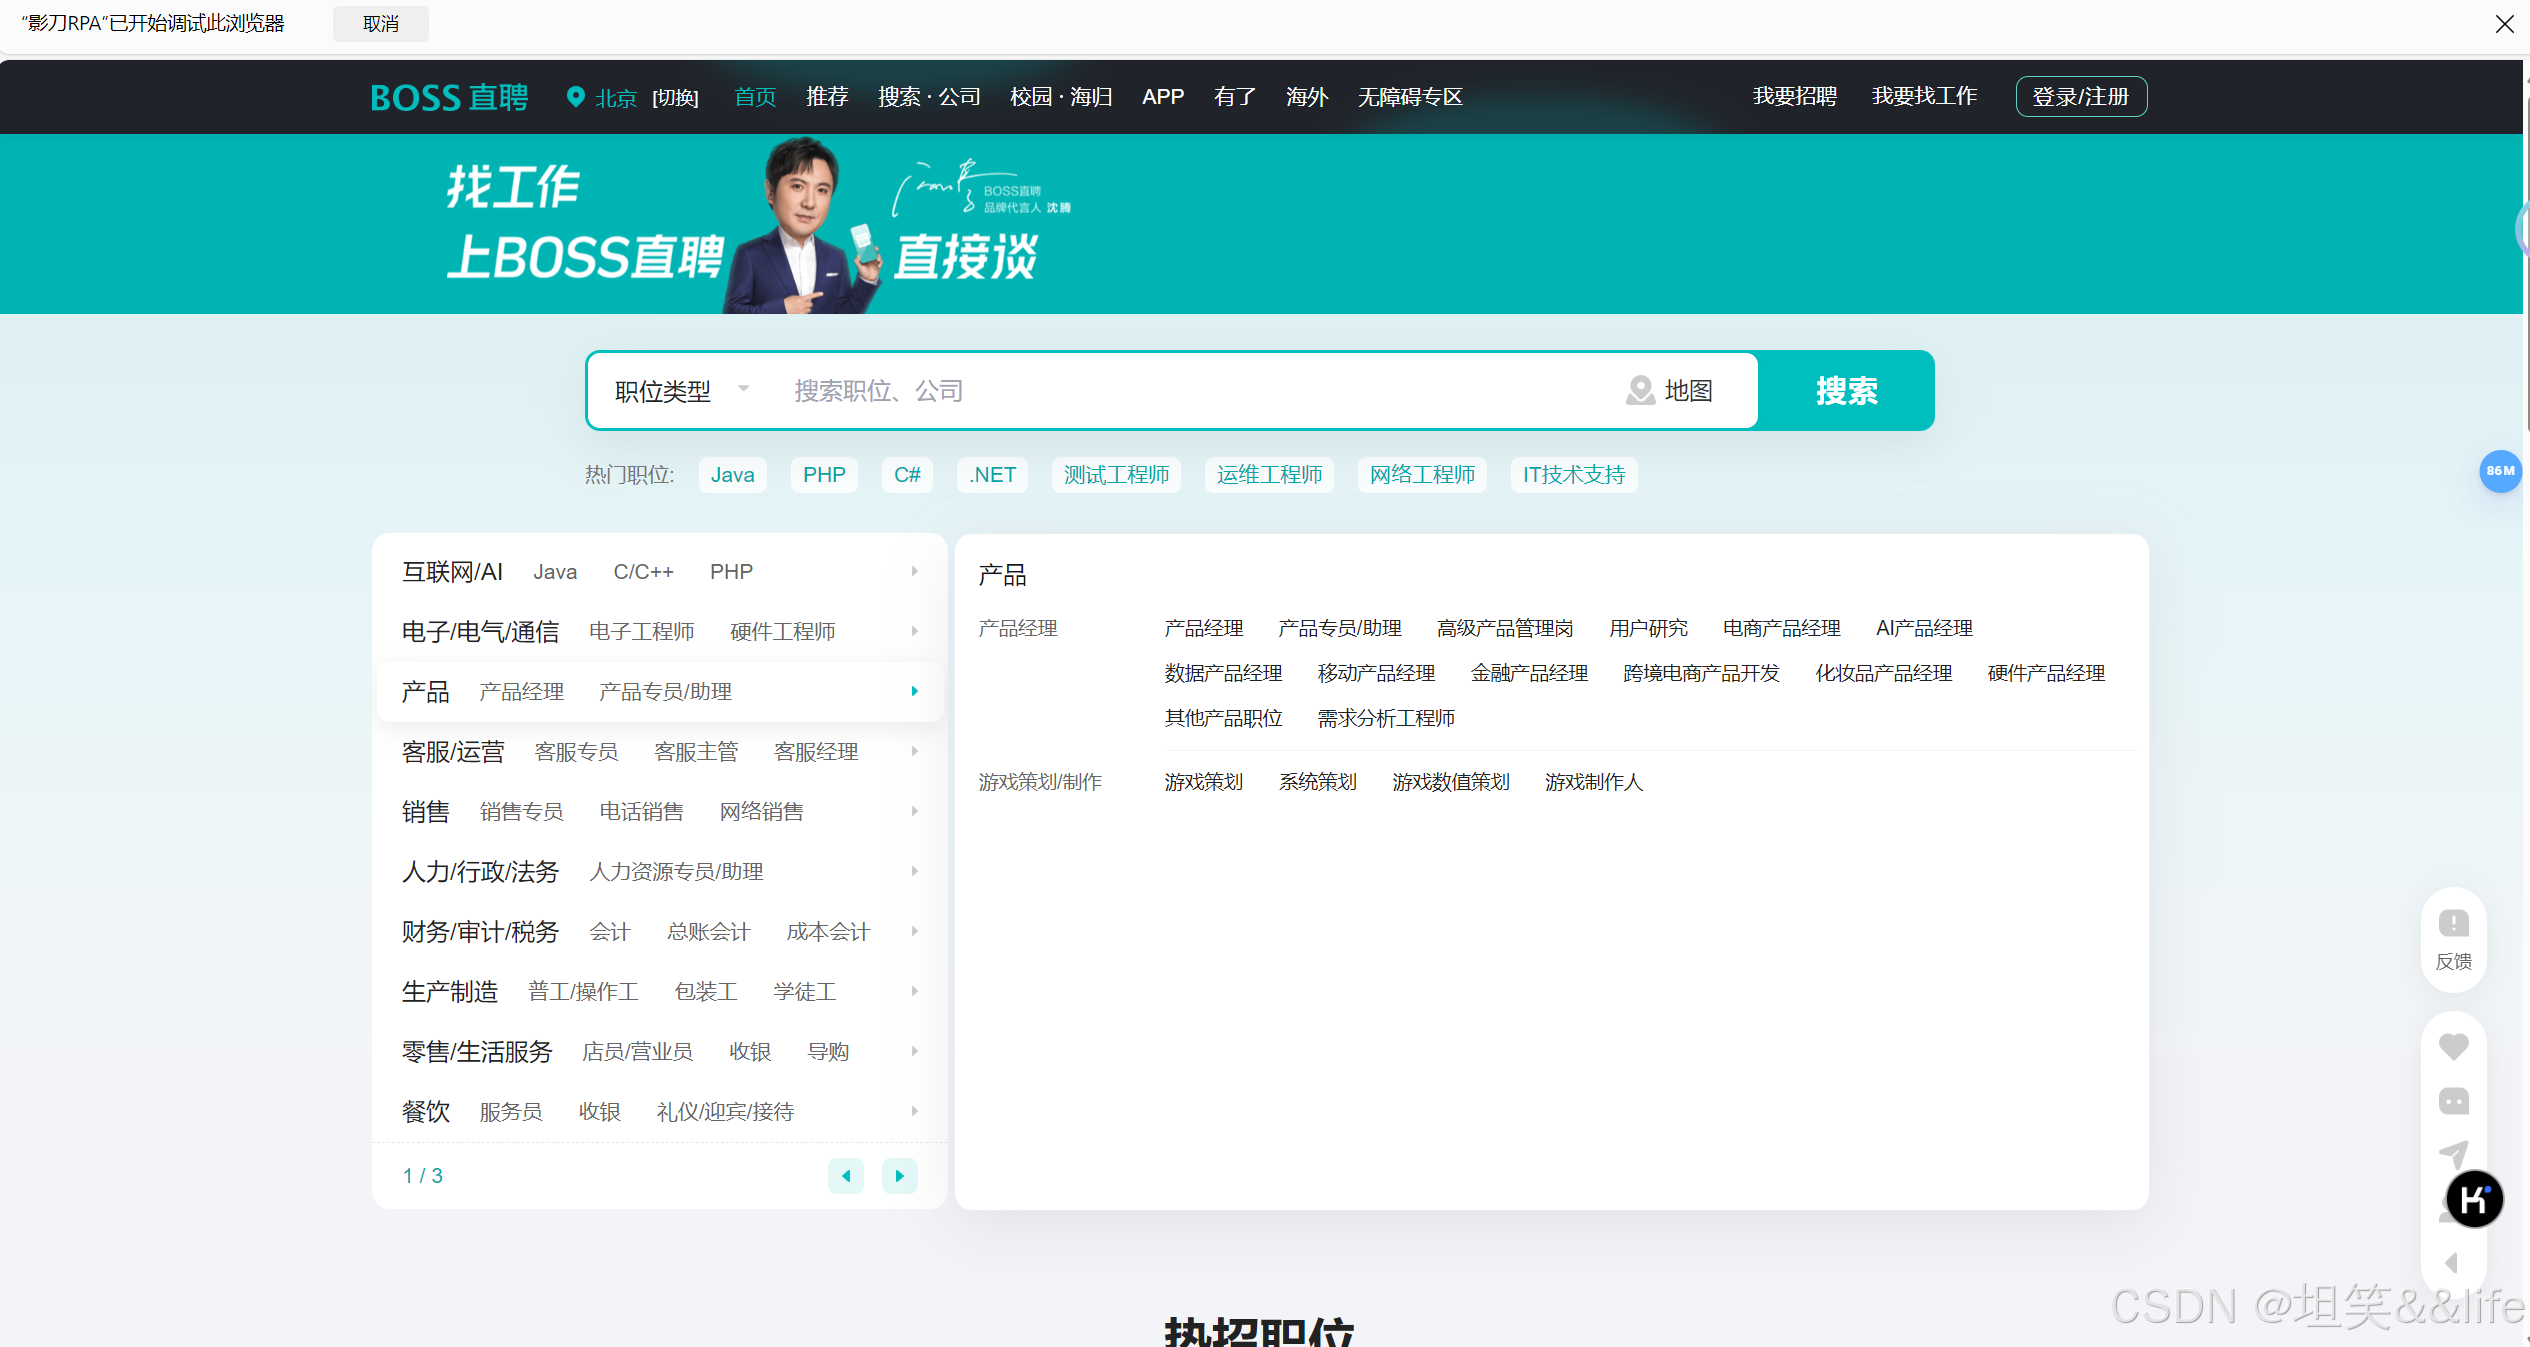Screen dimensions: 2530x1347
Task: Click the 地图 map pin icon
Action: click(x=1640, y=390)
